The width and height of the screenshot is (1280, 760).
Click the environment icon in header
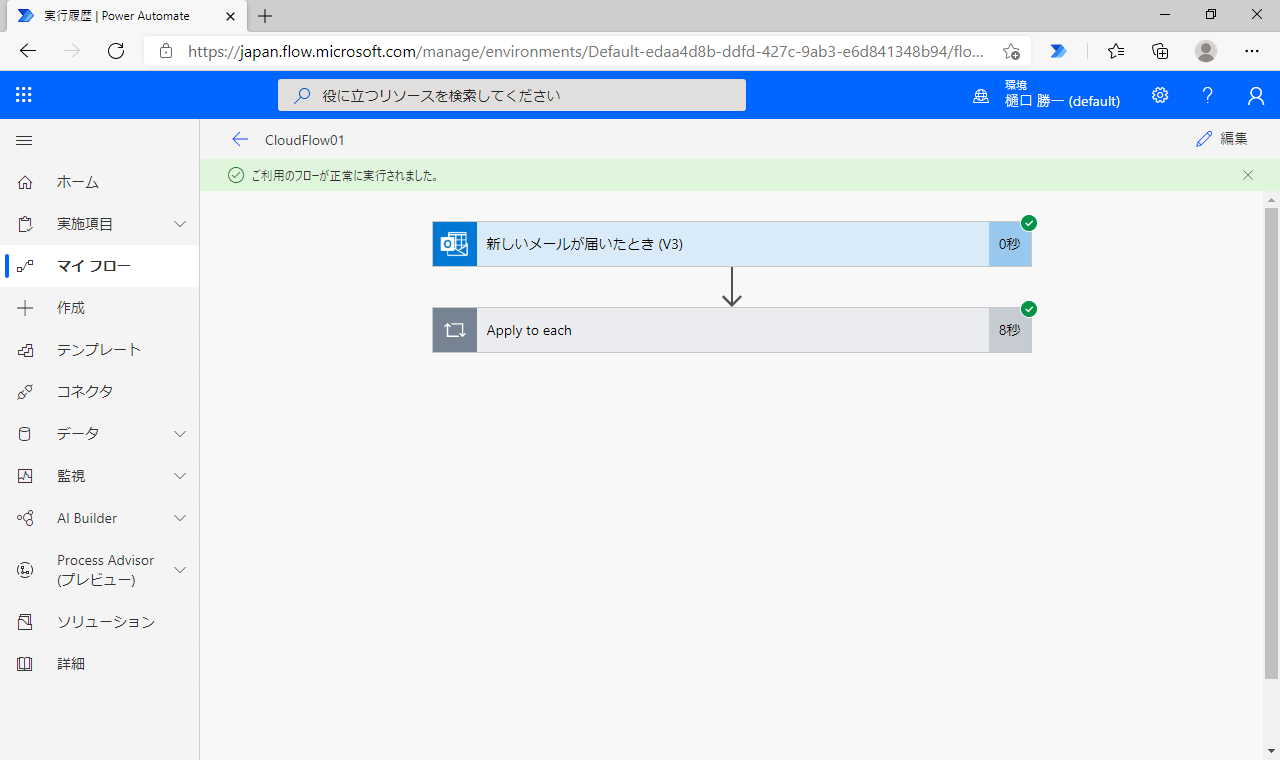pyautogui.click(x=981, y=96)
